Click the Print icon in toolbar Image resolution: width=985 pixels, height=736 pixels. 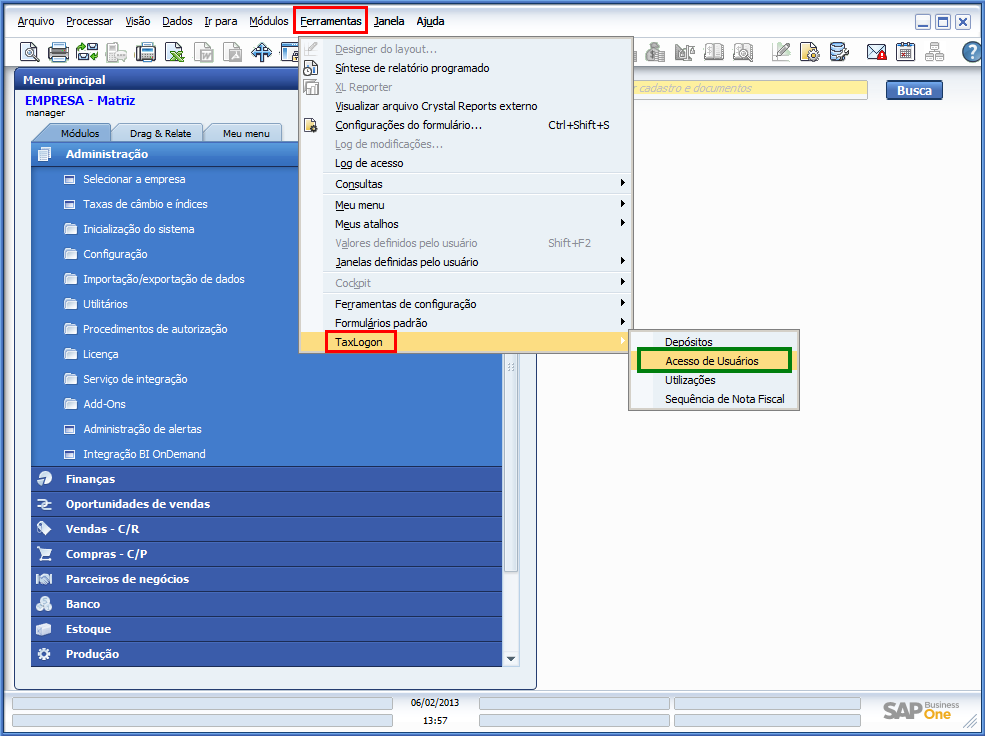coord(58,52)
